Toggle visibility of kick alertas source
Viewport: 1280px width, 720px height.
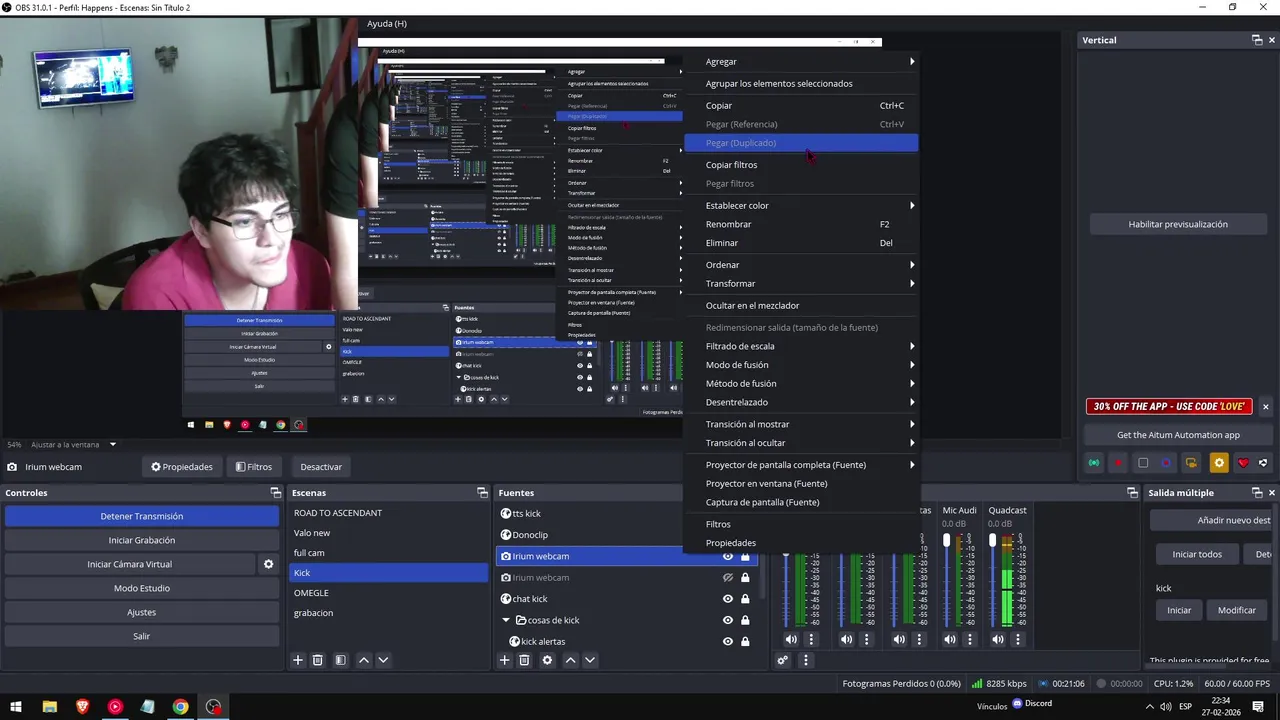point(728,641)
